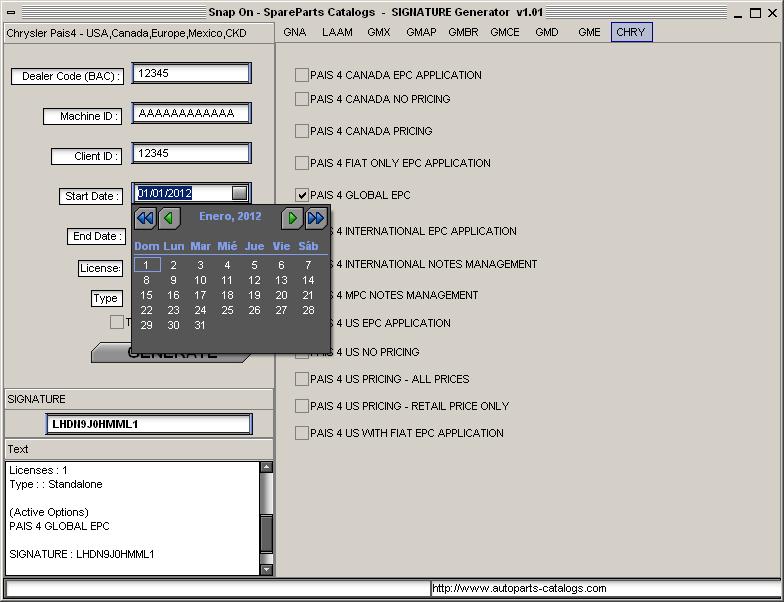
Task: Select the GMD tab
Action: tap(546, 32)
